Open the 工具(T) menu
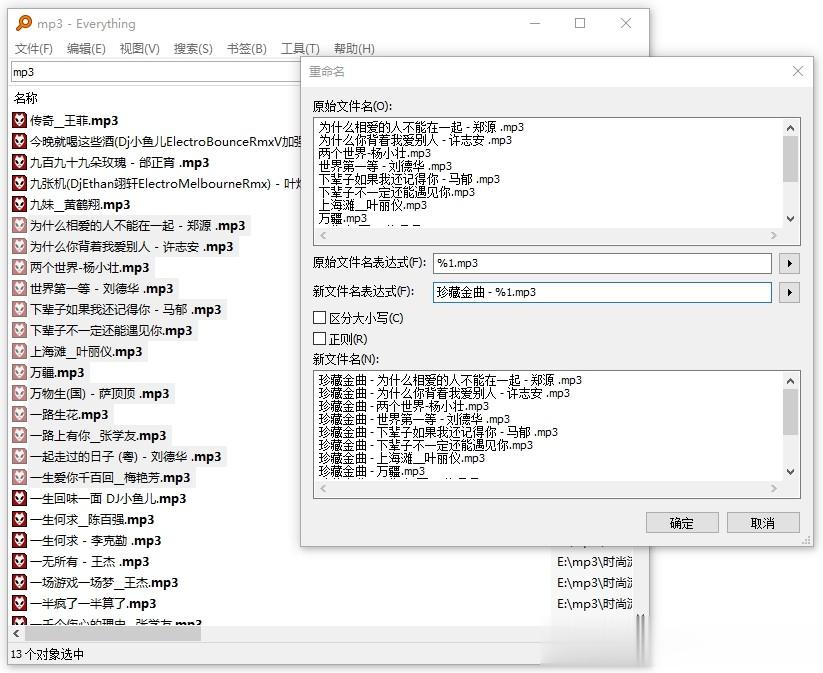 (x=300, y=49)
